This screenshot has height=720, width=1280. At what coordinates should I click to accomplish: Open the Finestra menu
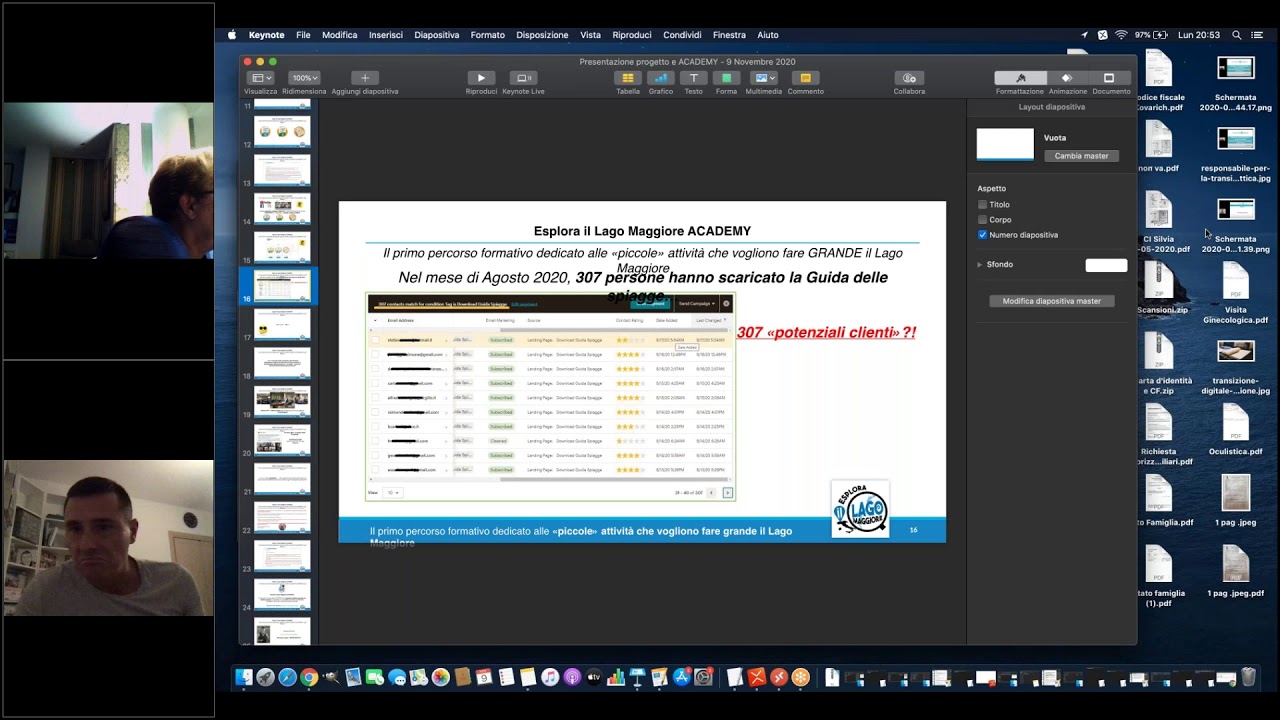pyautogui.click(x=729, y=35)
